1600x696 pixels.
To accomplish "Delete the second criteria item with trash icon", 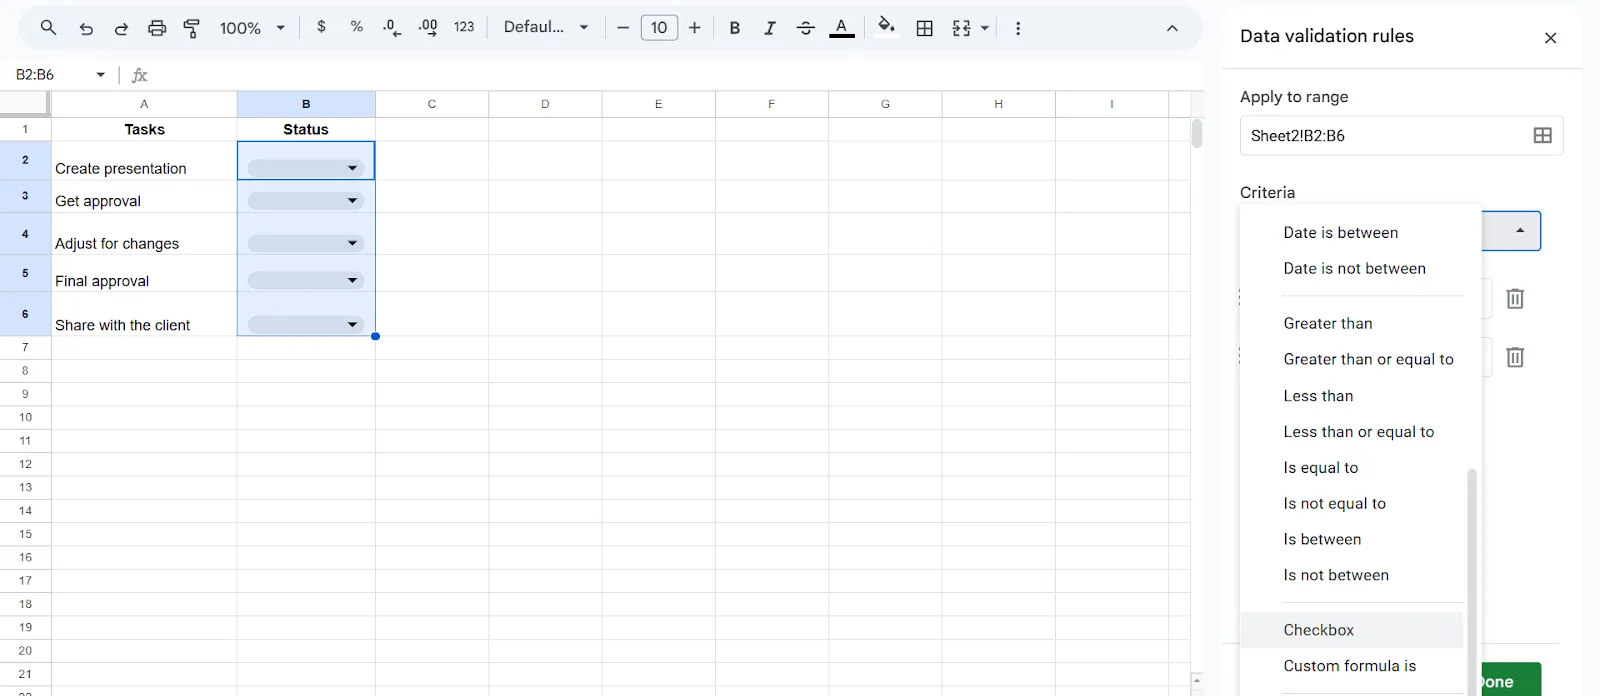I will pos(1515,357).
